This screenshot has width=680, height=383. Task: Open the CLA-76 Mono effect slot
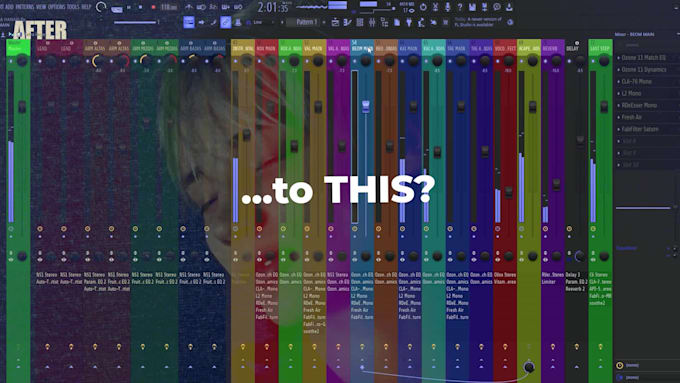643,81
